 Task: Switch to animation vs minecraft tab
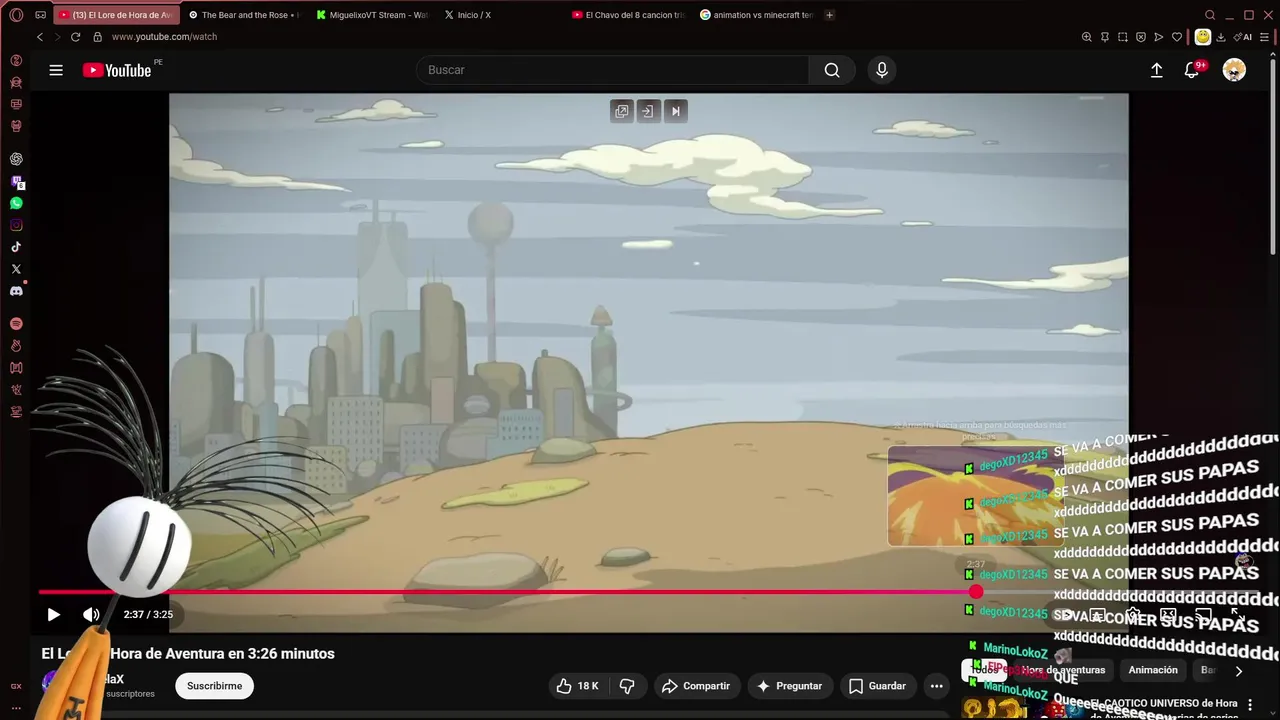[x=756, y=15]
